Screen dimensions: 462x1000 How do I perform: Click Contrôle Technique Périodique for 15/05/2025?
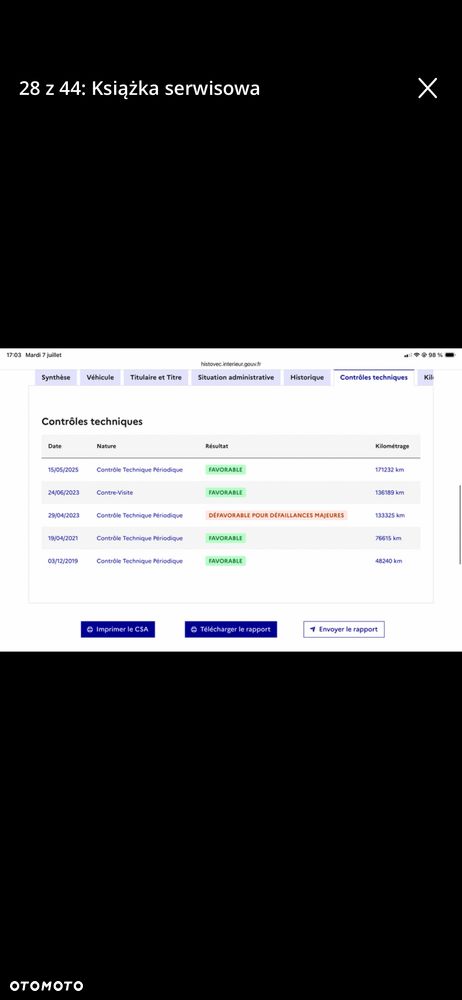tap(140, 469)
